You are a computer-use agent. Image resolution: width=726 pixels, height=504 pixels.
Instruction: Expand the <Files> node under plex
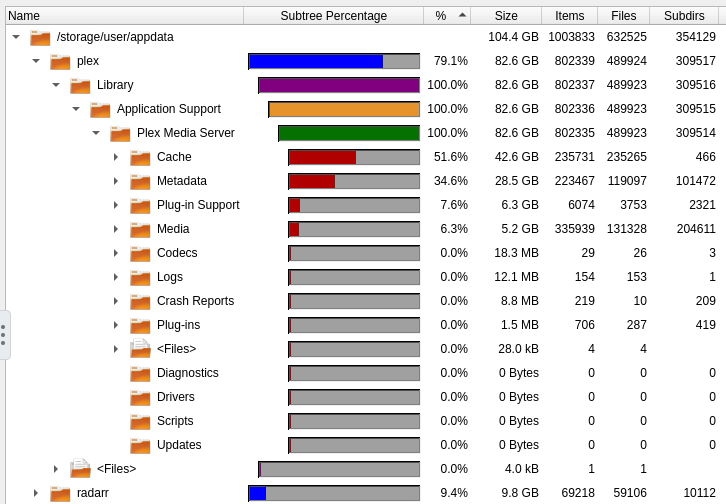(56, 469)
